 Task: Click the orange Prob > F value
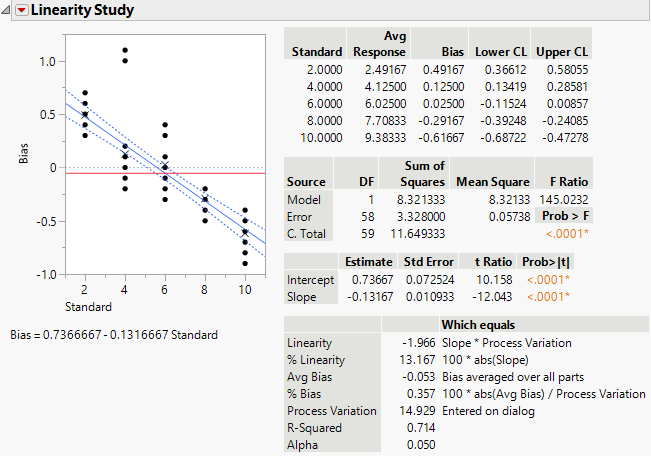[566, 233]
